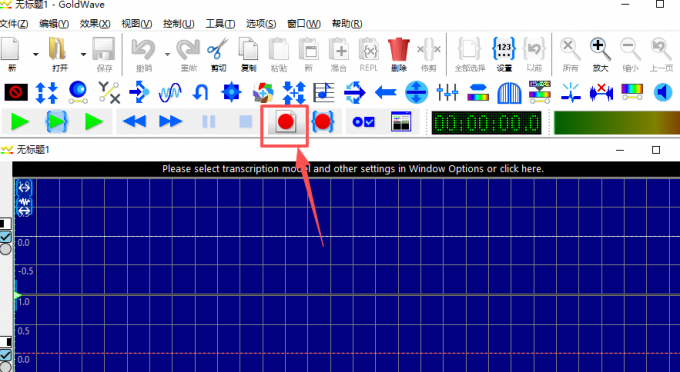This screenshot has height=372, width=680.
Task: Expand the dropdown arrow beside 撤销
Action: [x=167, y=54]
